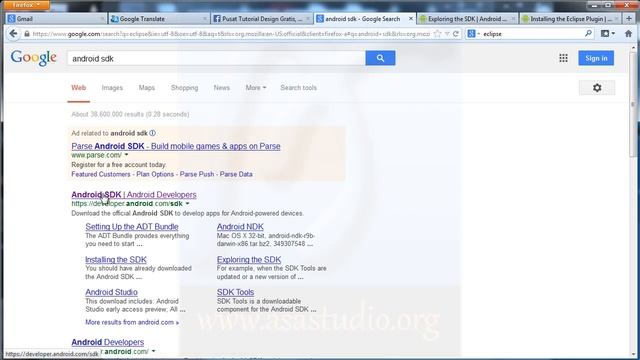Switch to the Google Translate tab

159,19
